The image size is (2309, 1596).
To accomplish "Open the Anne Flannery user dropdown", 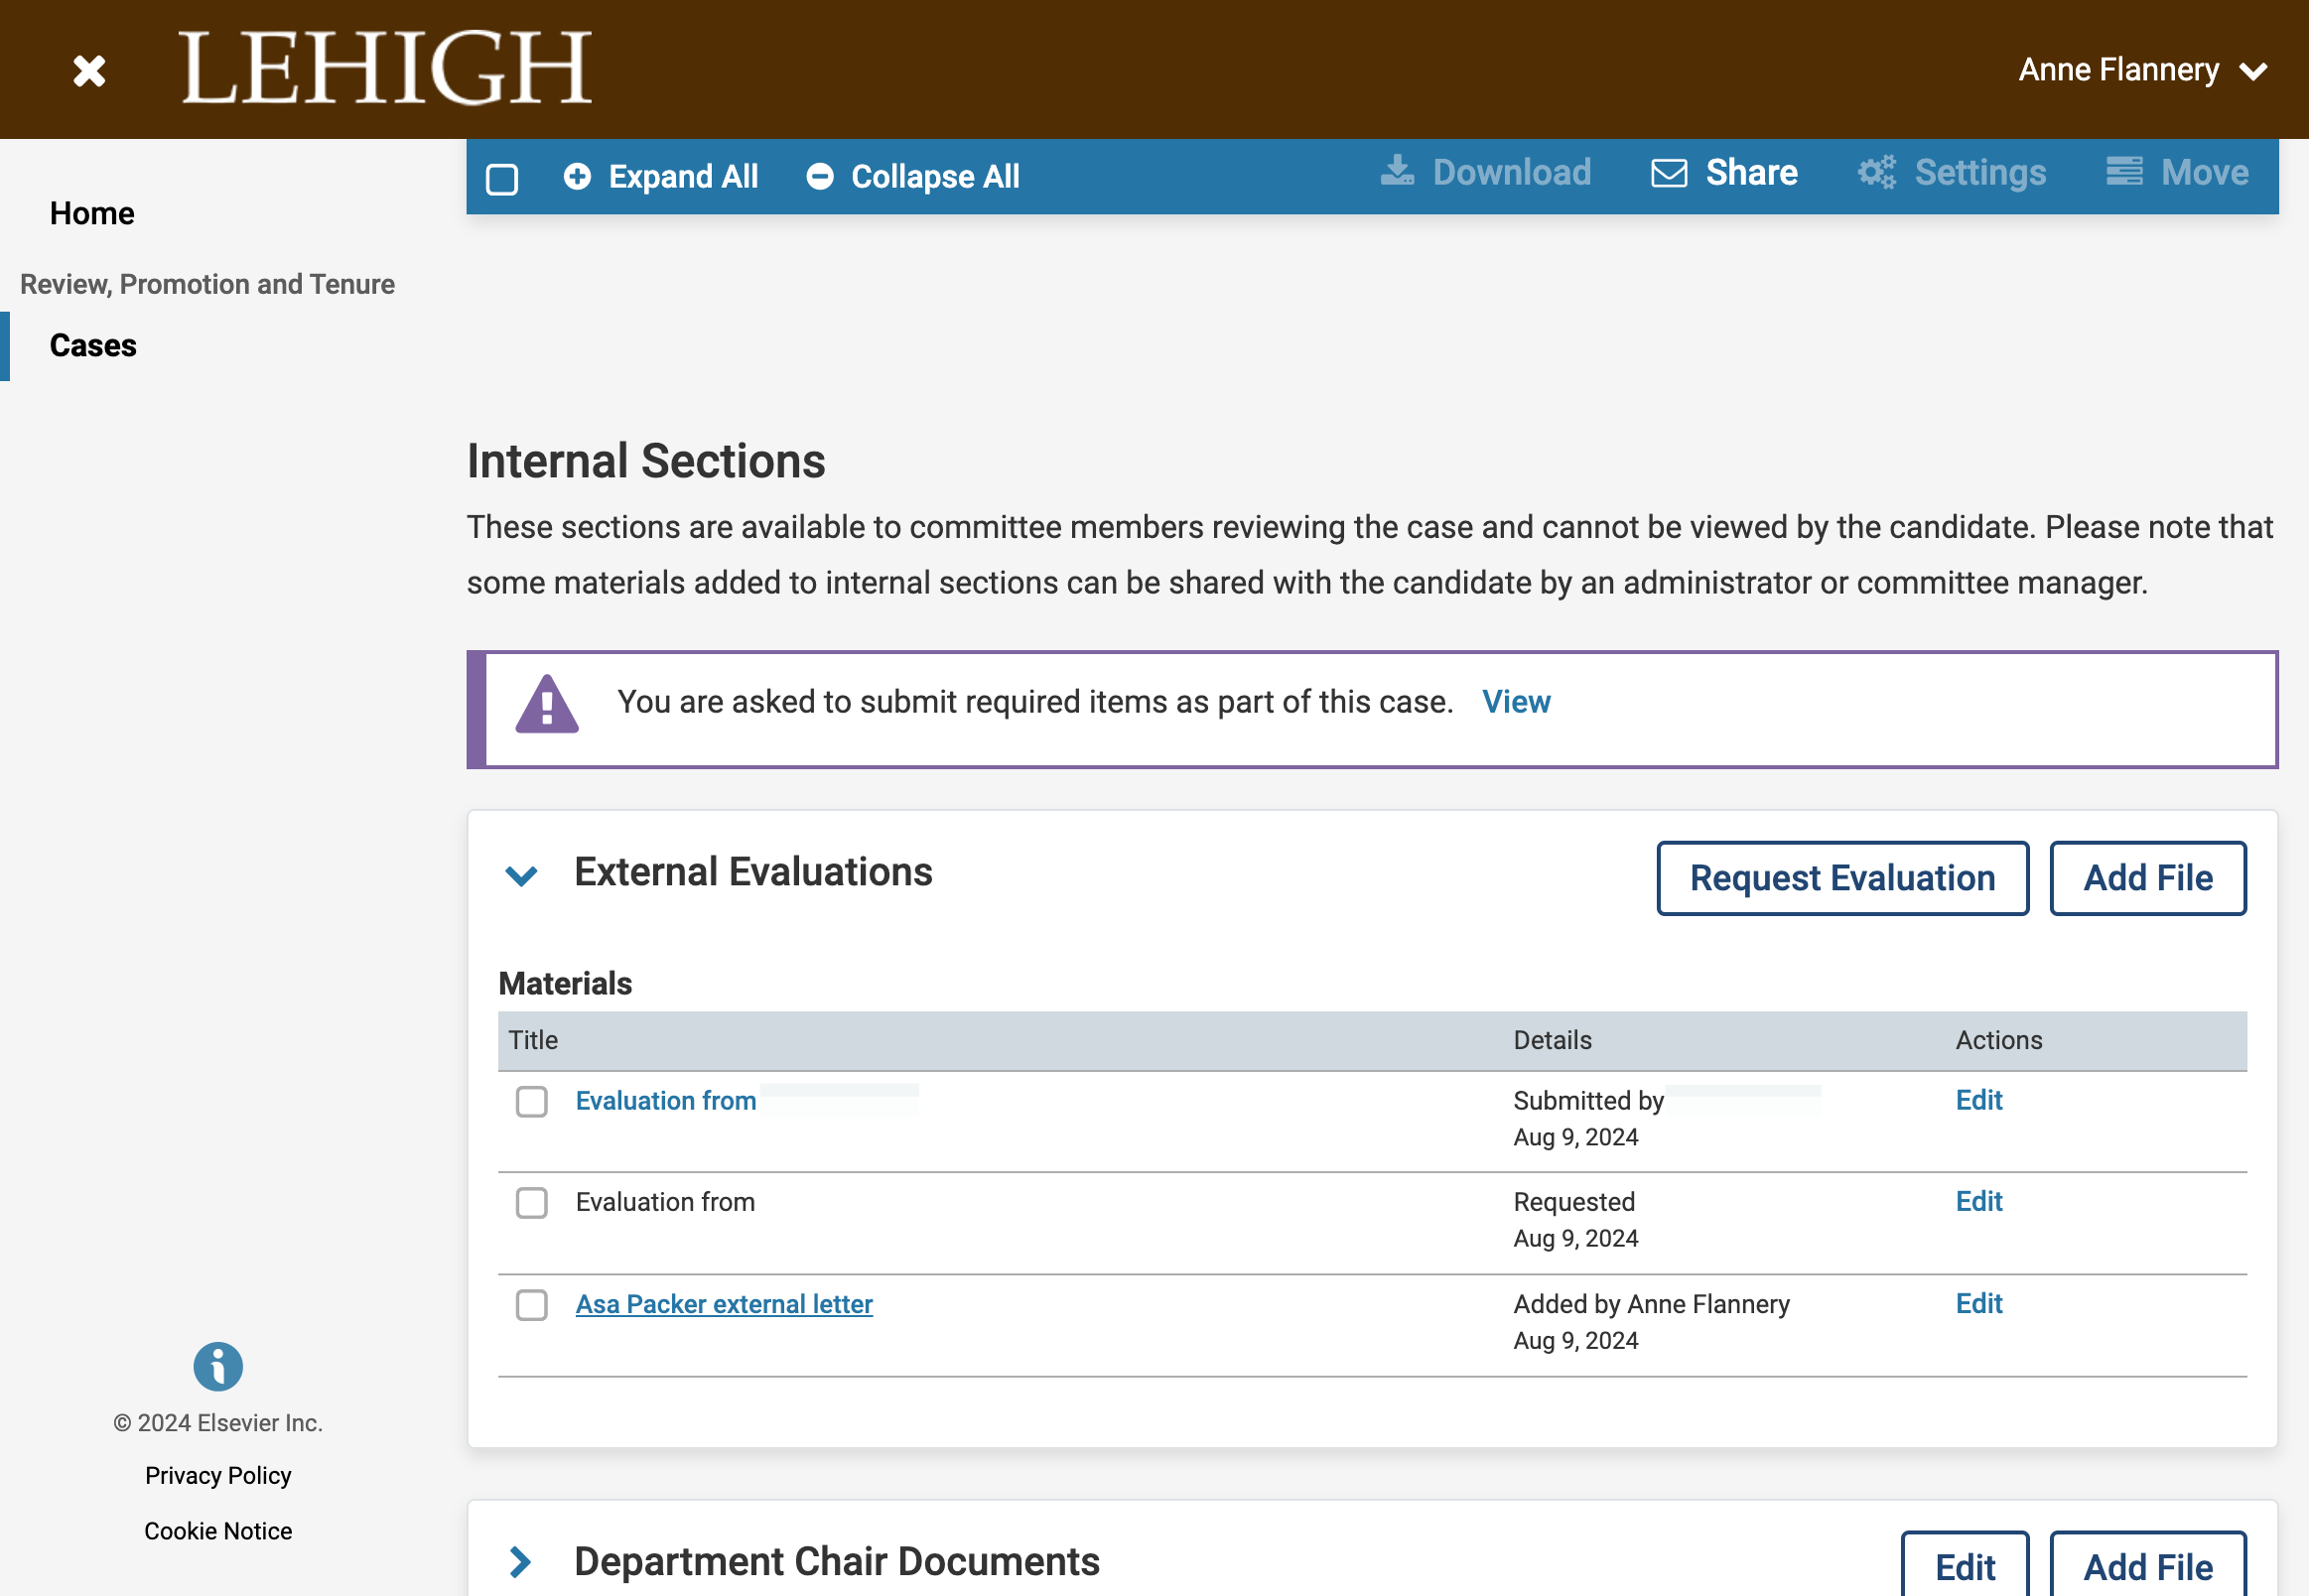I will point(2142,70).
